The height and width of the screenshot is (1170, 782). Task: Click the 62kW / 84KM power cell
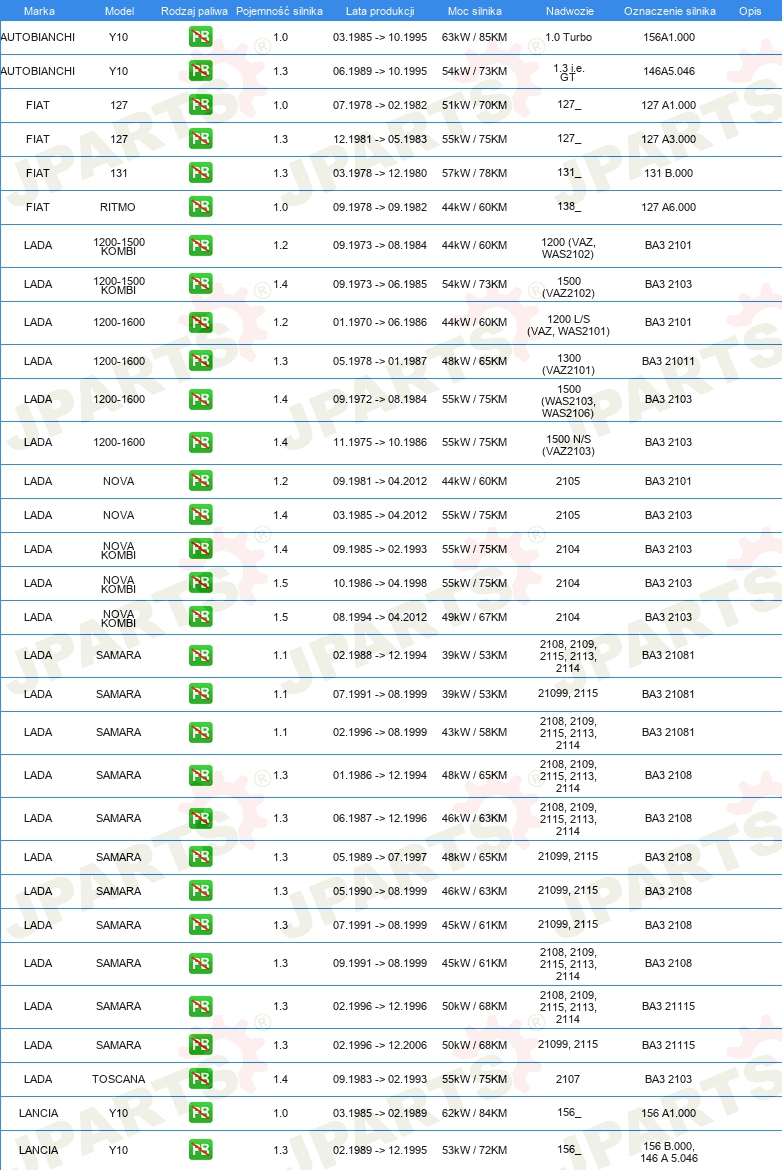[475, 1113]
